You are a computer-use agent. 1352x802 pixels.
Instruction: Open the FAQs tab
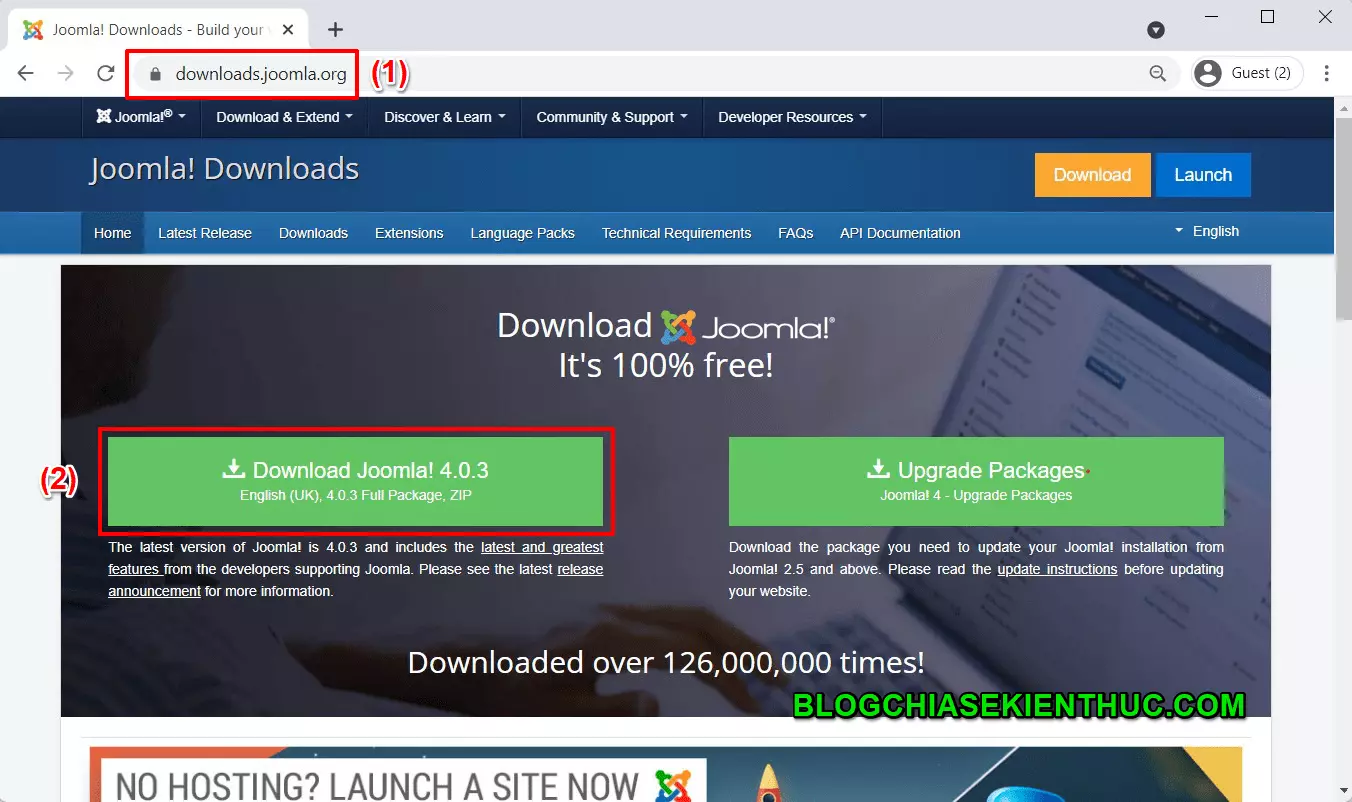click(796, 233)
